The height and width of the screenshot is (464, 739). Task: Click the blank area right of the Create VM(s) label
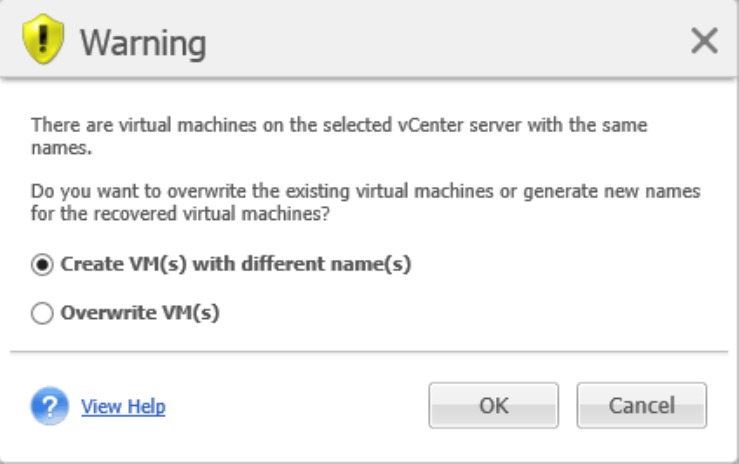point(560,265)
